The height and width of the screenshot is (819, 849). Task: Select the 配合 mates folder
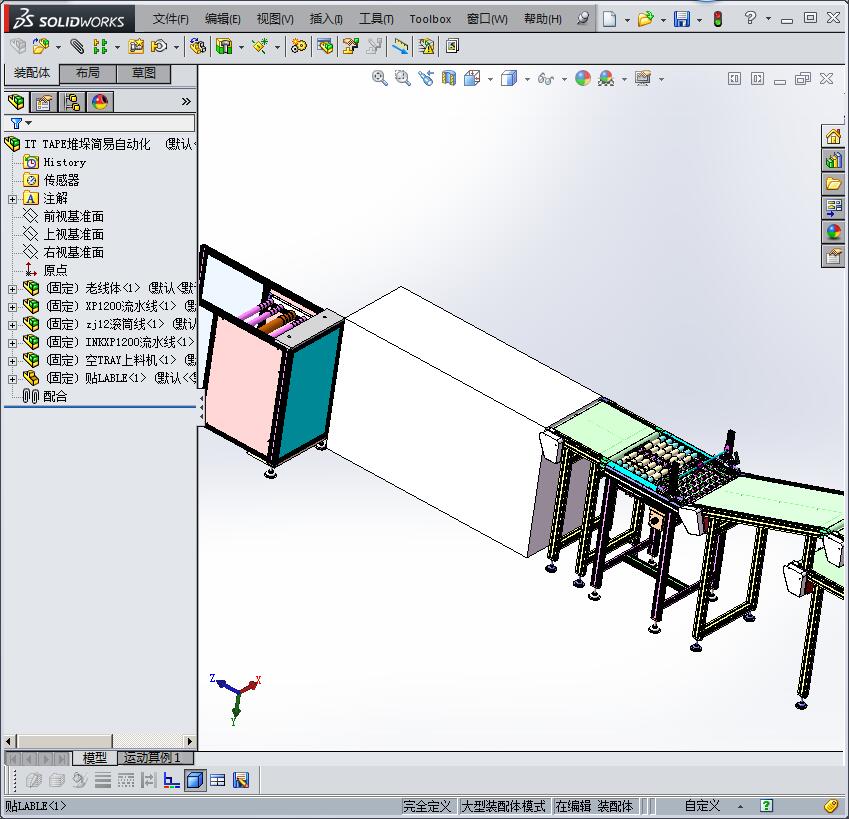(x=55, y=397)
